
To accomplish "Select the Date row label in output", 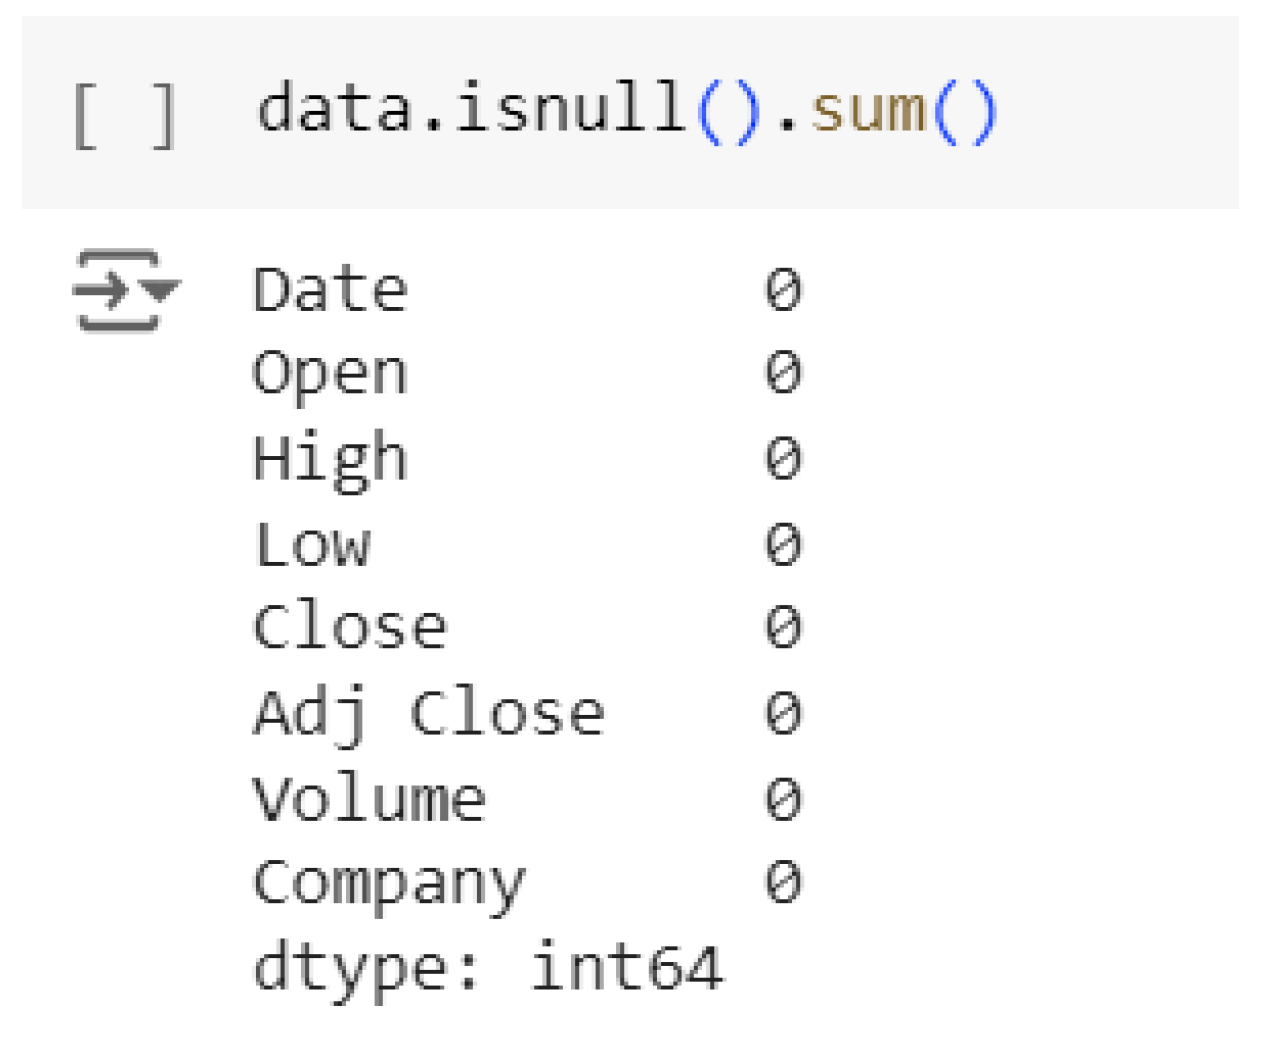I will pos(330,291).
